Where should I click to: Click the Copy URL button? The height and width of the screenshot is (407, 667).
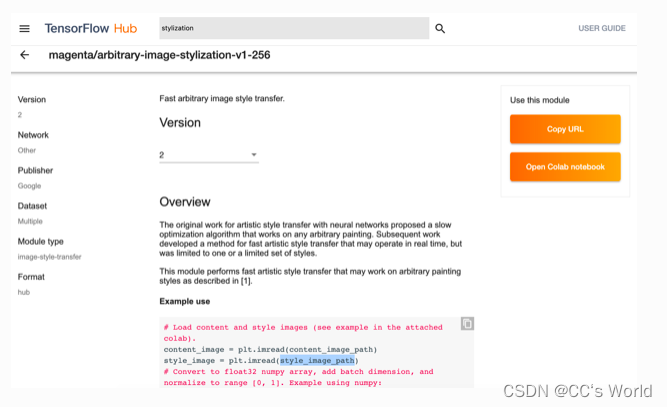(x=565, y=129)
